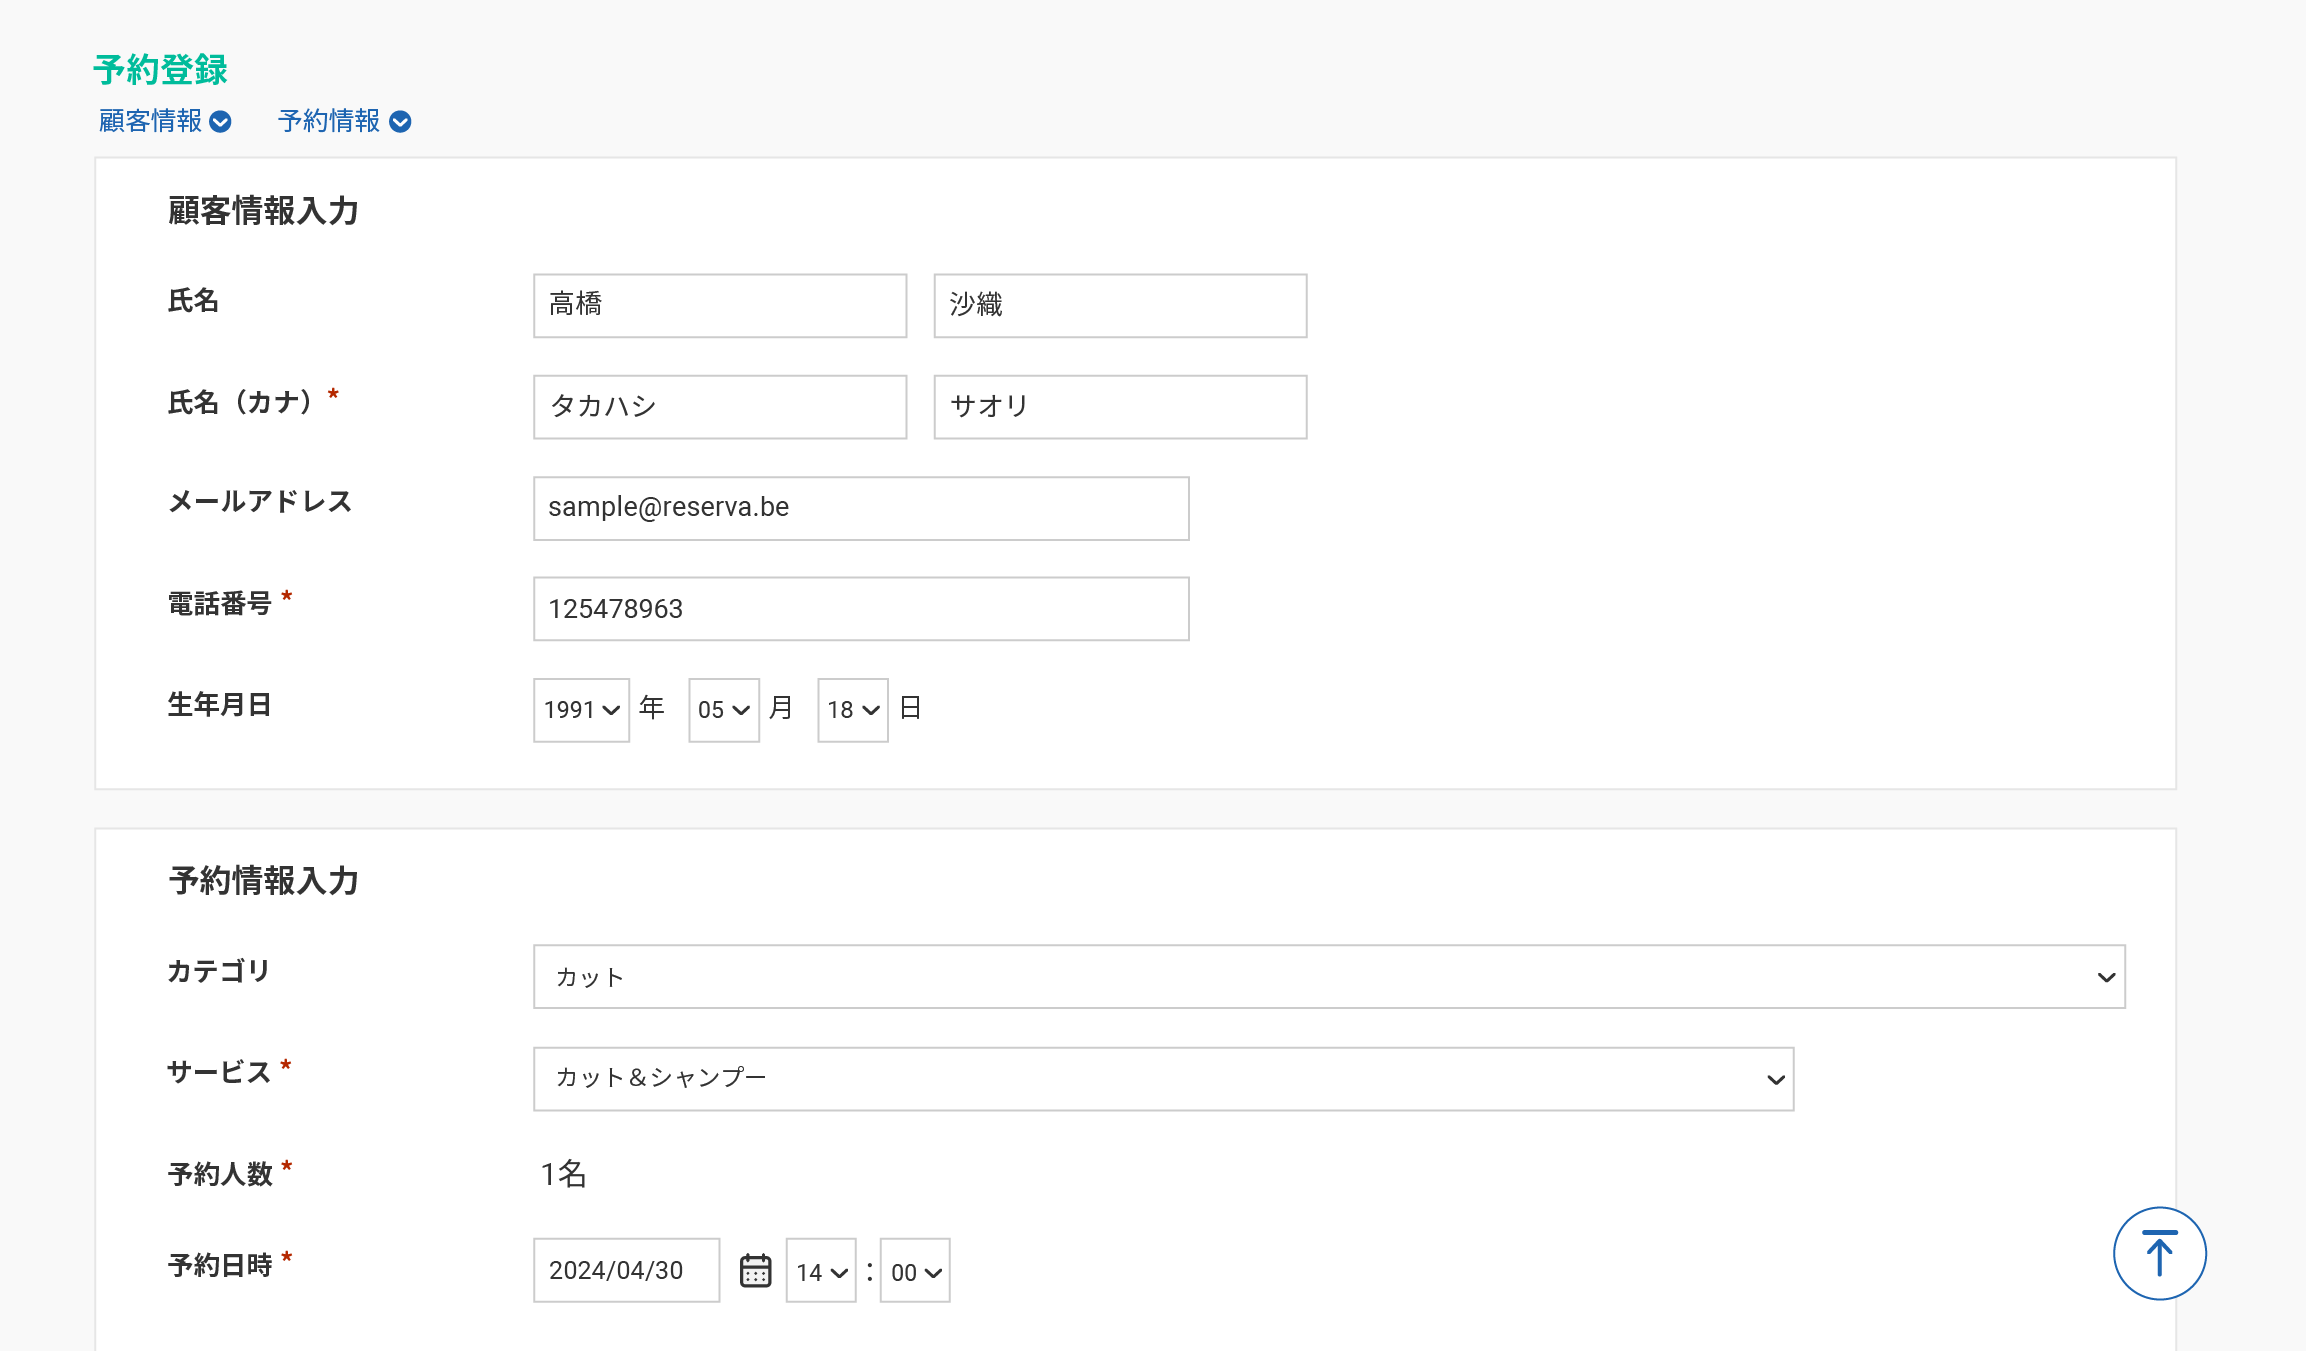
Task: Open the birth month 05 dropdown
Action: (x=723, y=710)
